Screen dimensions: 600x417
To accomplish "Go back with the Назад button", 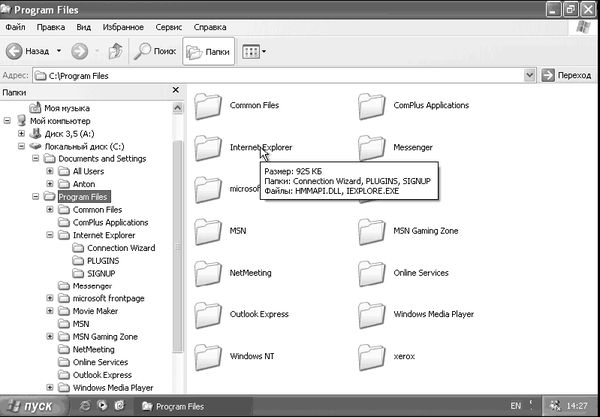I will (28, 51).
